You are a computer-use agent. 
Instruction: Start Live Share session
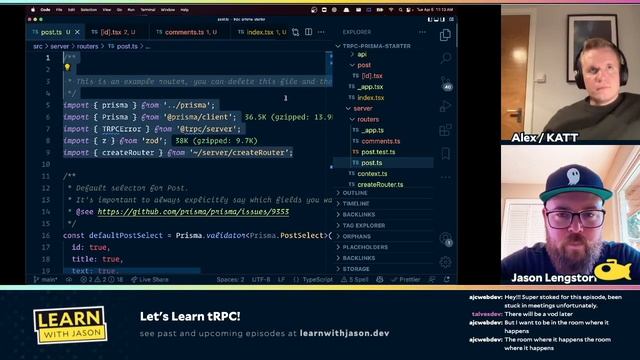(x=149, y=280)
